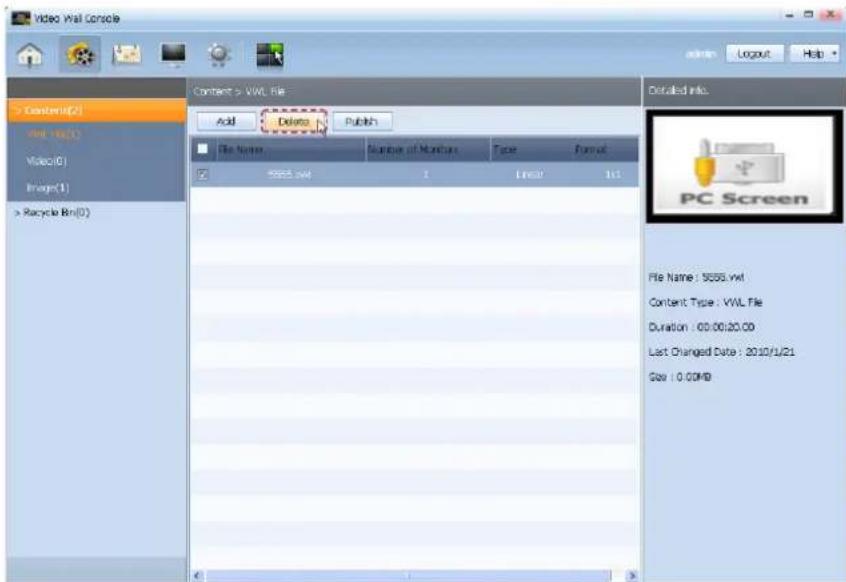This screenshot has width=846, height=582.
Task: Select VWL File under Content
Action: [53, 134]
